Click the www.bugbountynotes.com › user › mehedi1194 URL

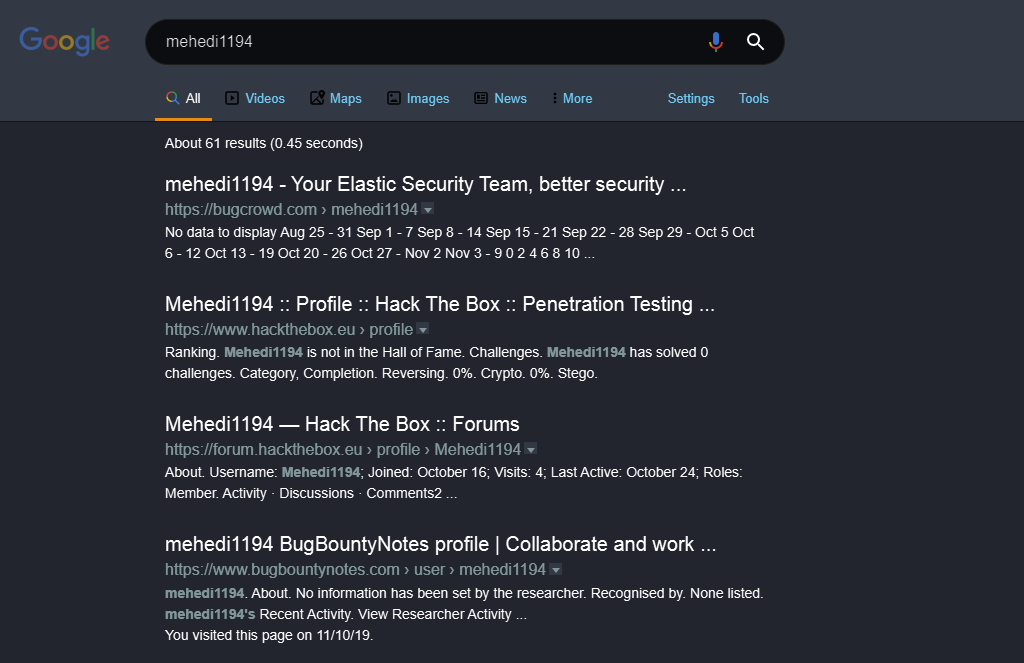(355, 570)
